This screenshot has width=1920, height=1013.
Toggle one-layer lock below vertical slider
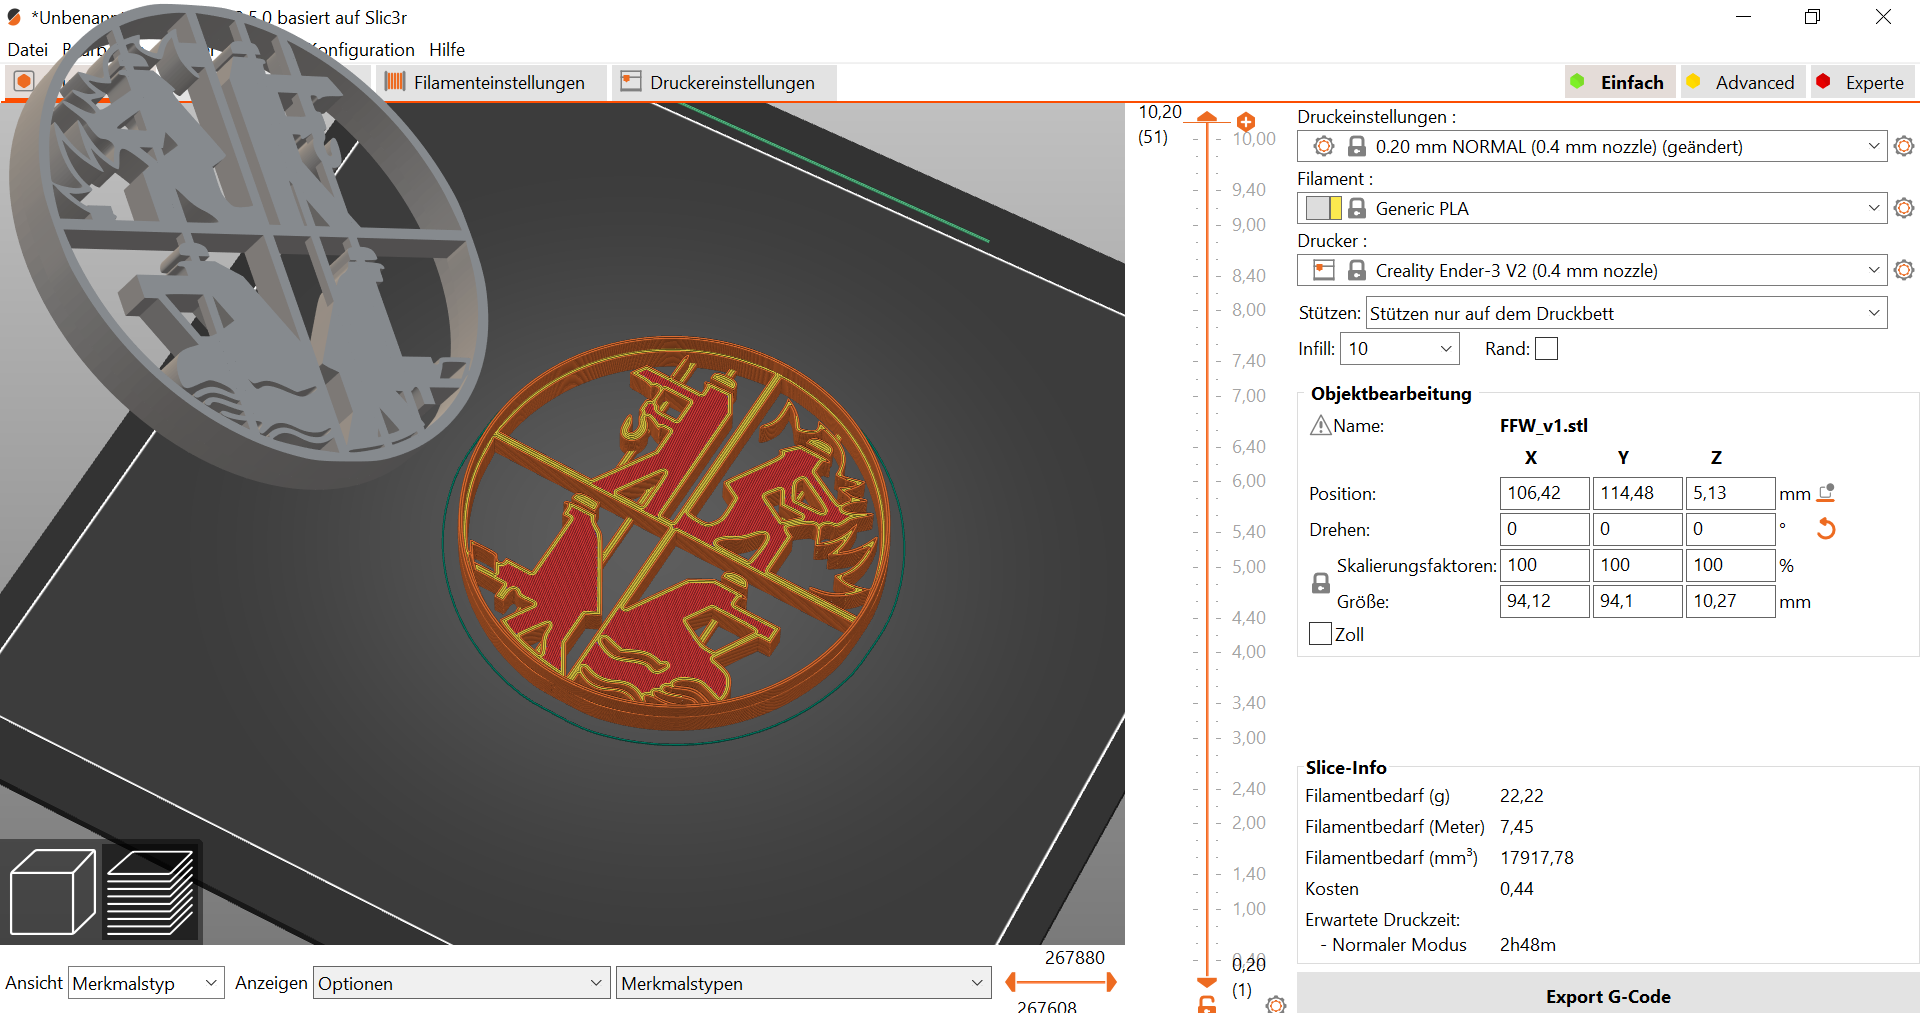pos(1207,1004)
